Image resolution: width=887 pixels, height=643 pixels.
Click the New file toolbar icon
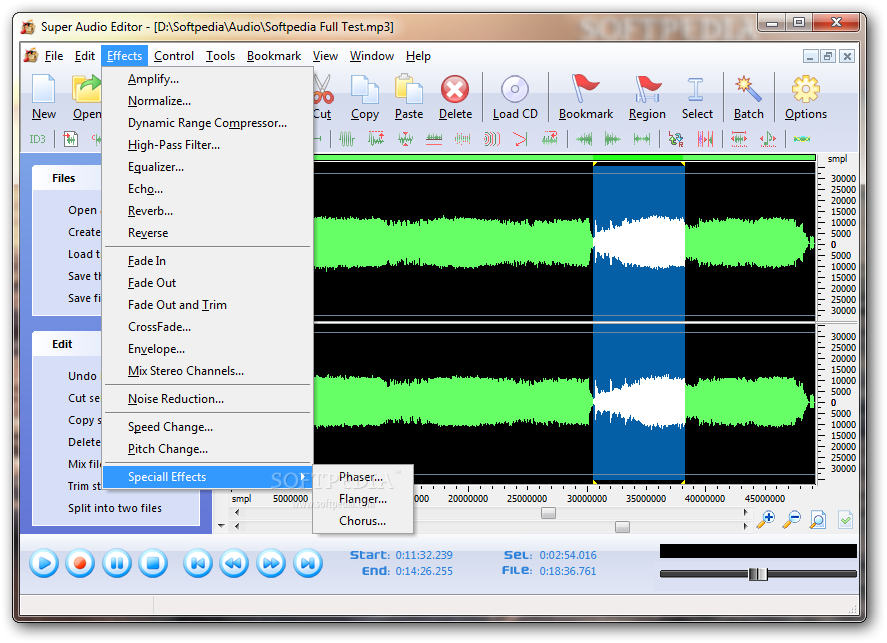44,89
